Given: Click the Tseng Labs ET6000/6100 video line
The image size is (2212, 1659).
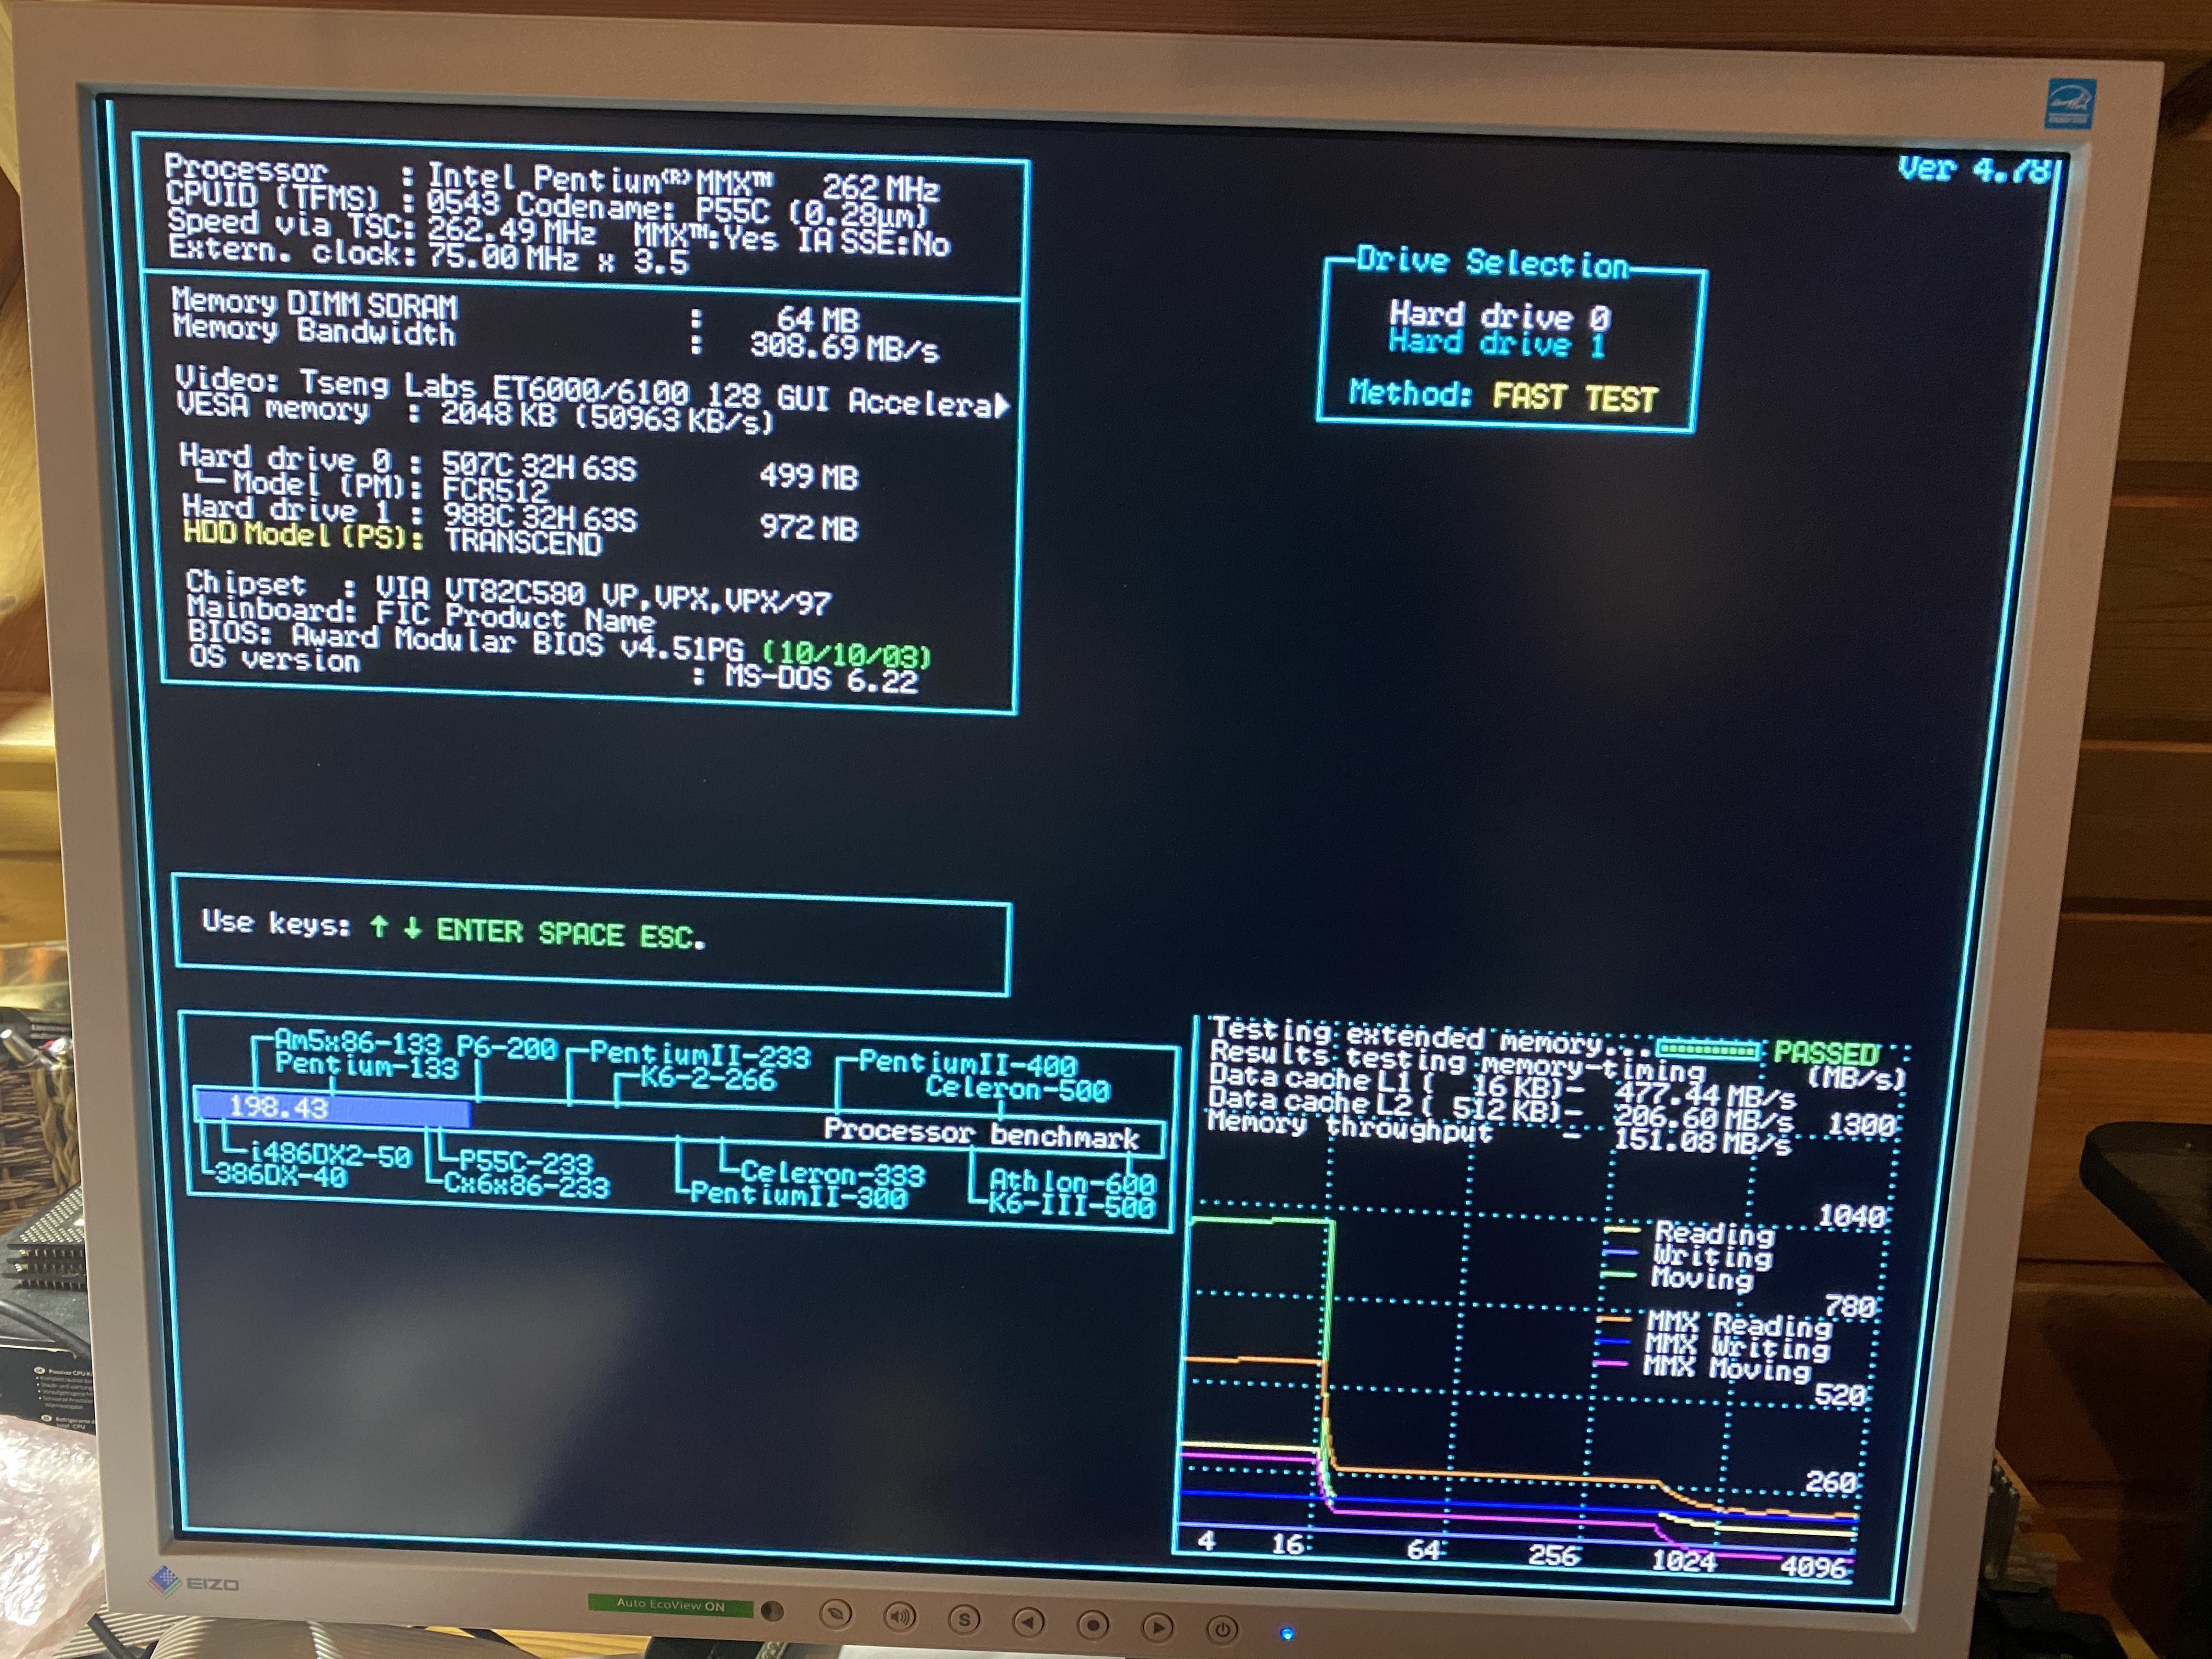Looking at the screenshot, I should 592,392.
